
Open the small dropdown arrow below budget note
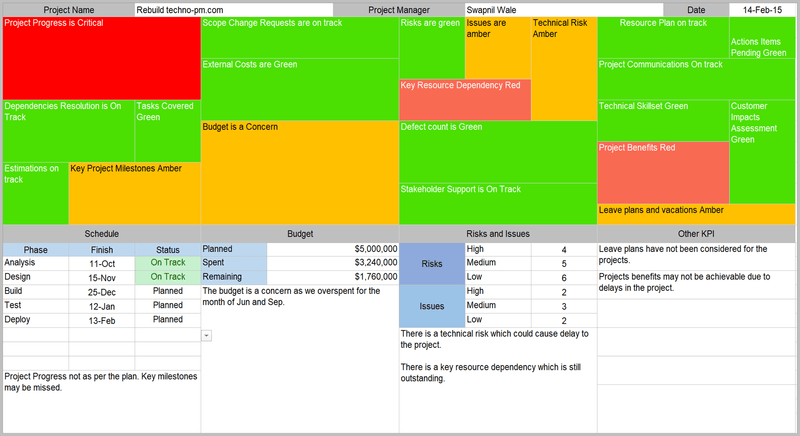pyautogui.click(x=206, y=336)
